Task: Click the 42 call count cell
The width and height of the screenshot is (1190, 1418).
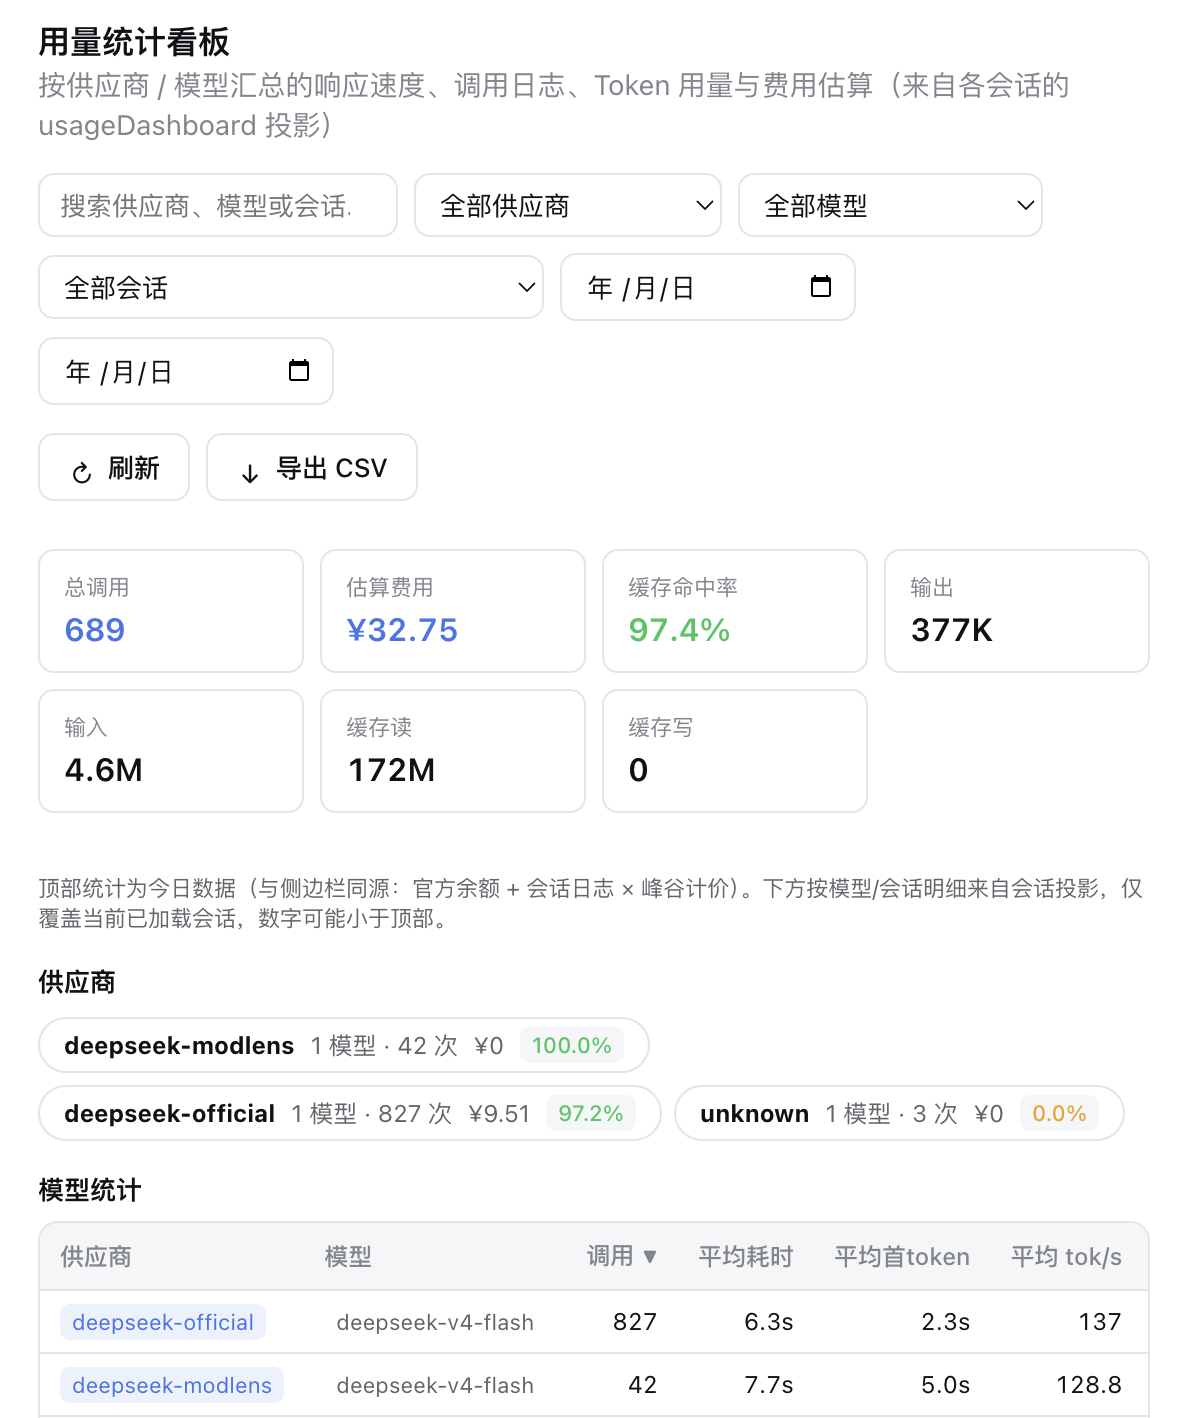Action: [643, 1385]
